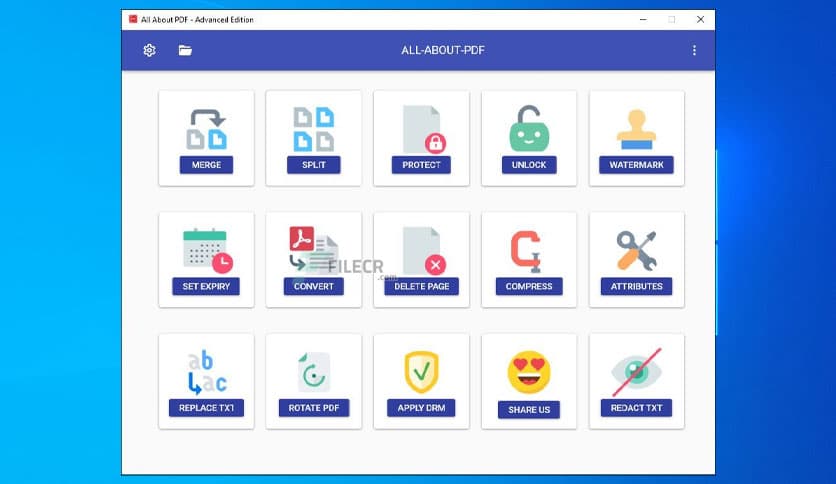Open the Protect padlock document icon

[x=421, y=127]
